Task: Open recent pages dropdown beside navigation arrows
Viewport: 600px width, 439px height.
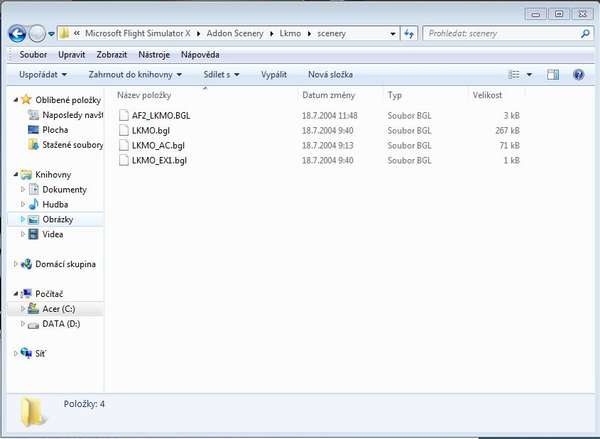Action: tap(51, 34)
